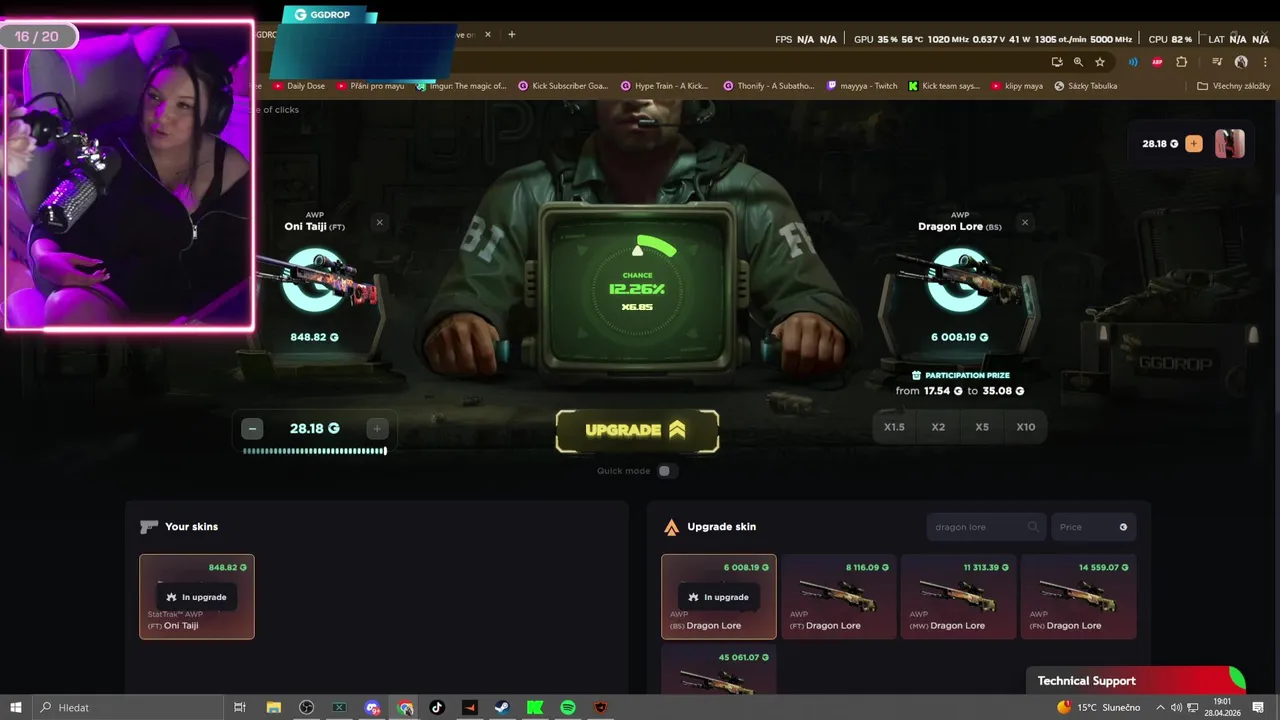Open the Thonify bookmark
Screen dimensions: 1280x720
click(x=769, y=86)
